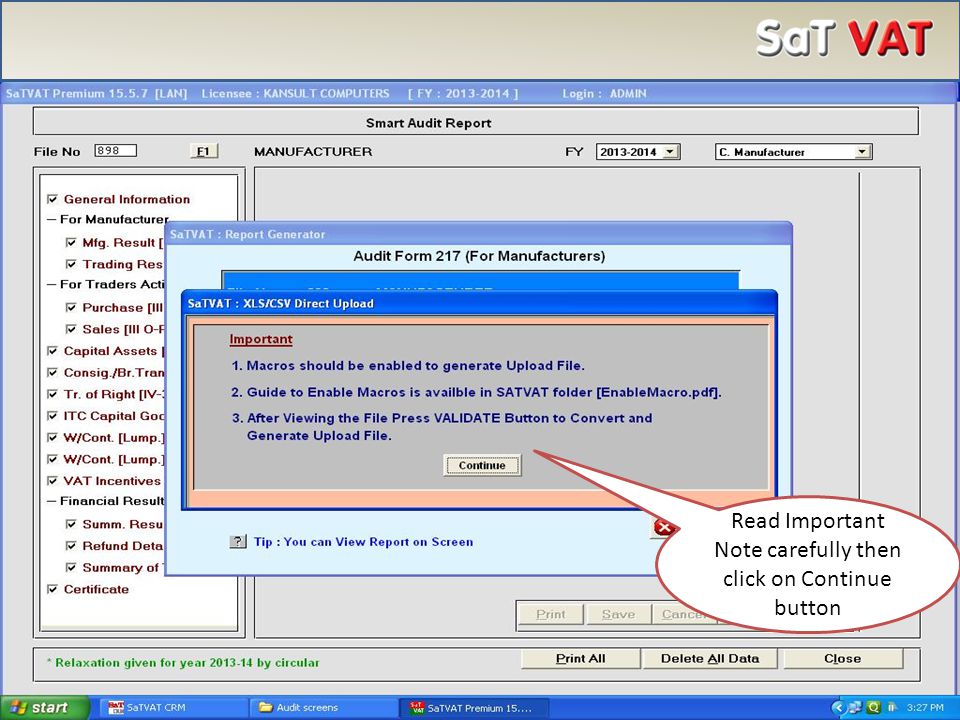Click the disabled Print button
This screenshot has height=720, width=960.
coord(550,614)
